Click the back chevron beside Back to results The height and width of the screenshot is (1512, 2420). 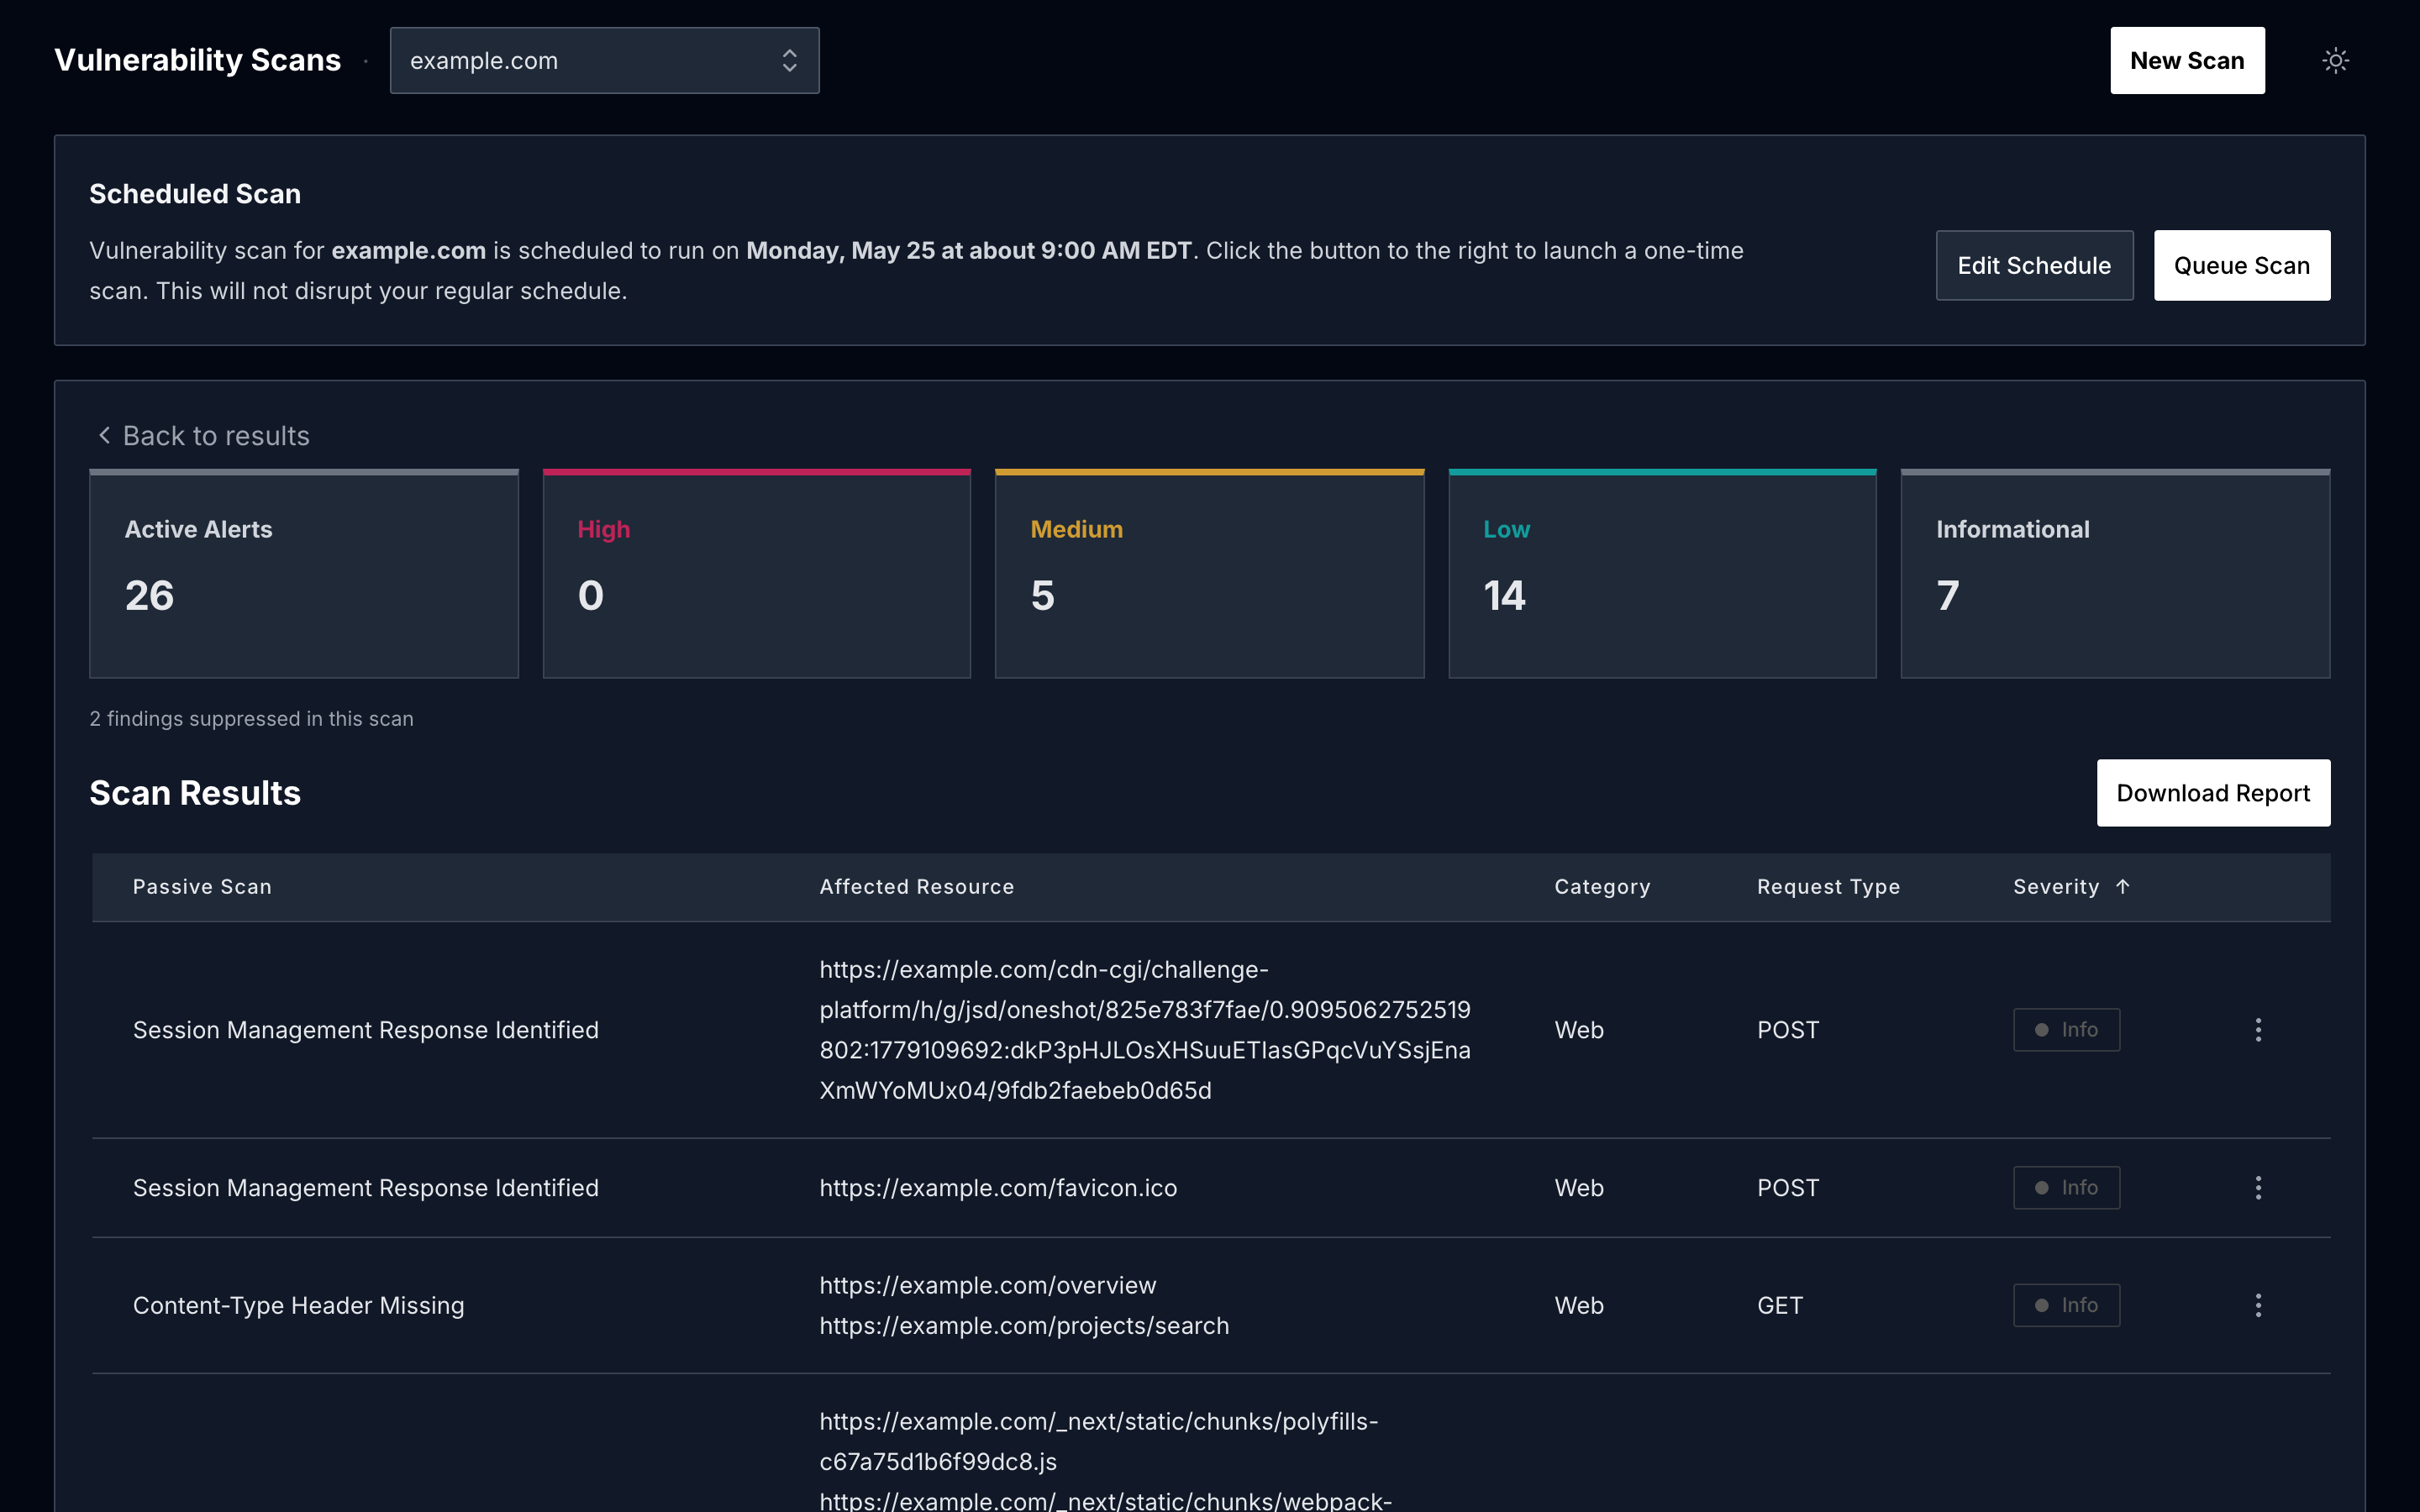[104, 435]
